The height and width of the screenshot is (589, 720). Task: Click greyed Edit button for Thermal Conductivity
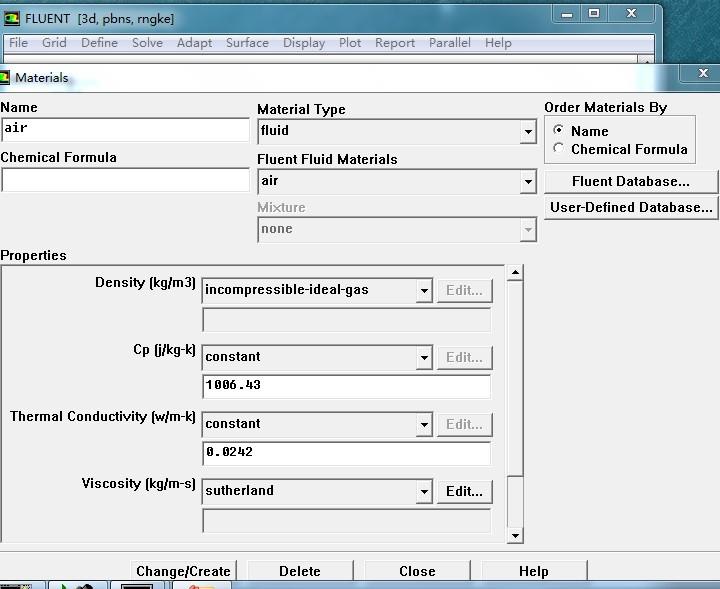click(x=464, y=425)
